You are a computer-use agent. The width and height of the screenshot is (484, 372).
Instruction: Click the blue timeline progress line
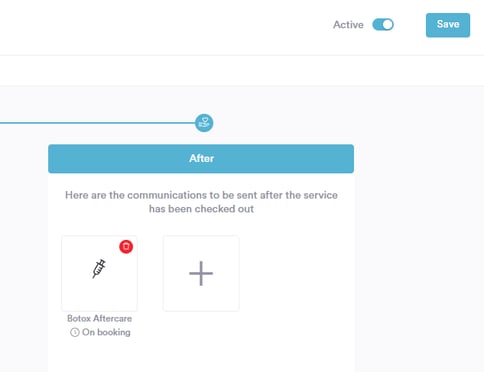click(97, 123)
